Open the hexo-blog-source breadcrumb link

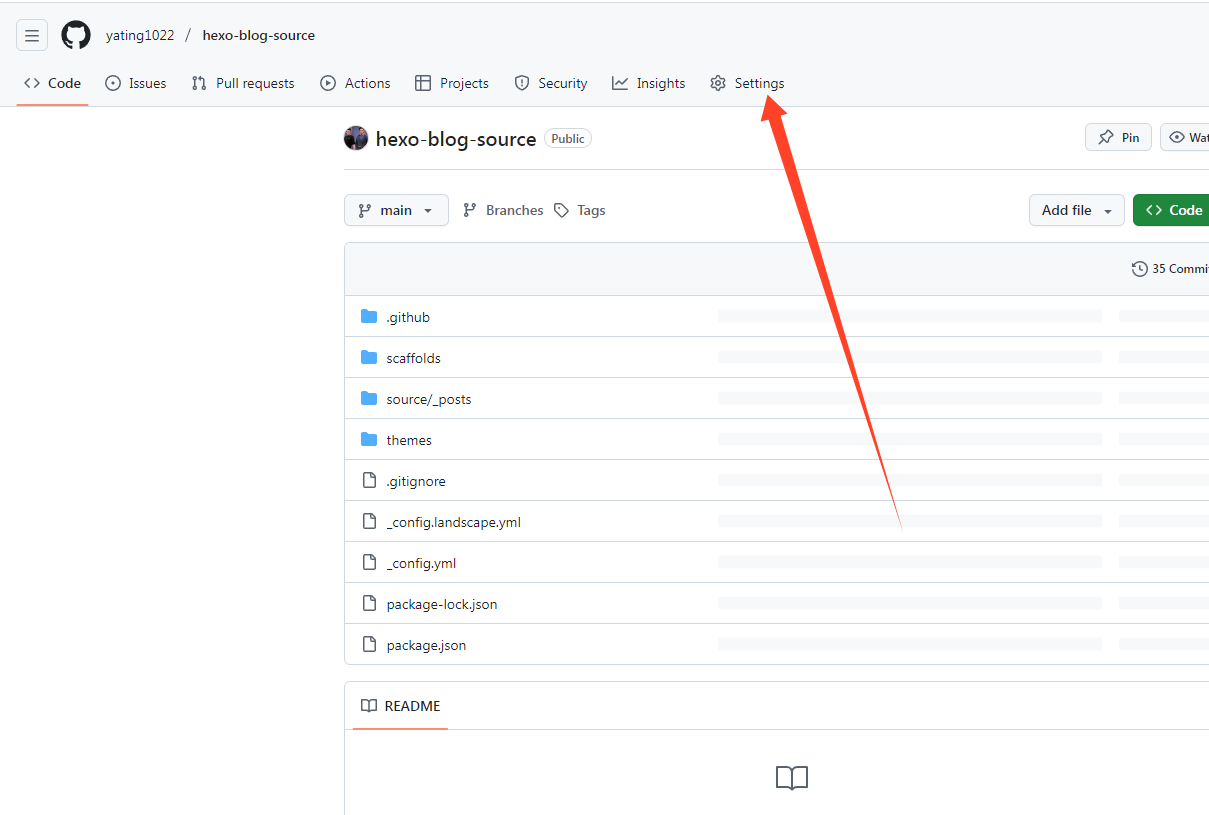pyautogui.click(x=258, y=35)
